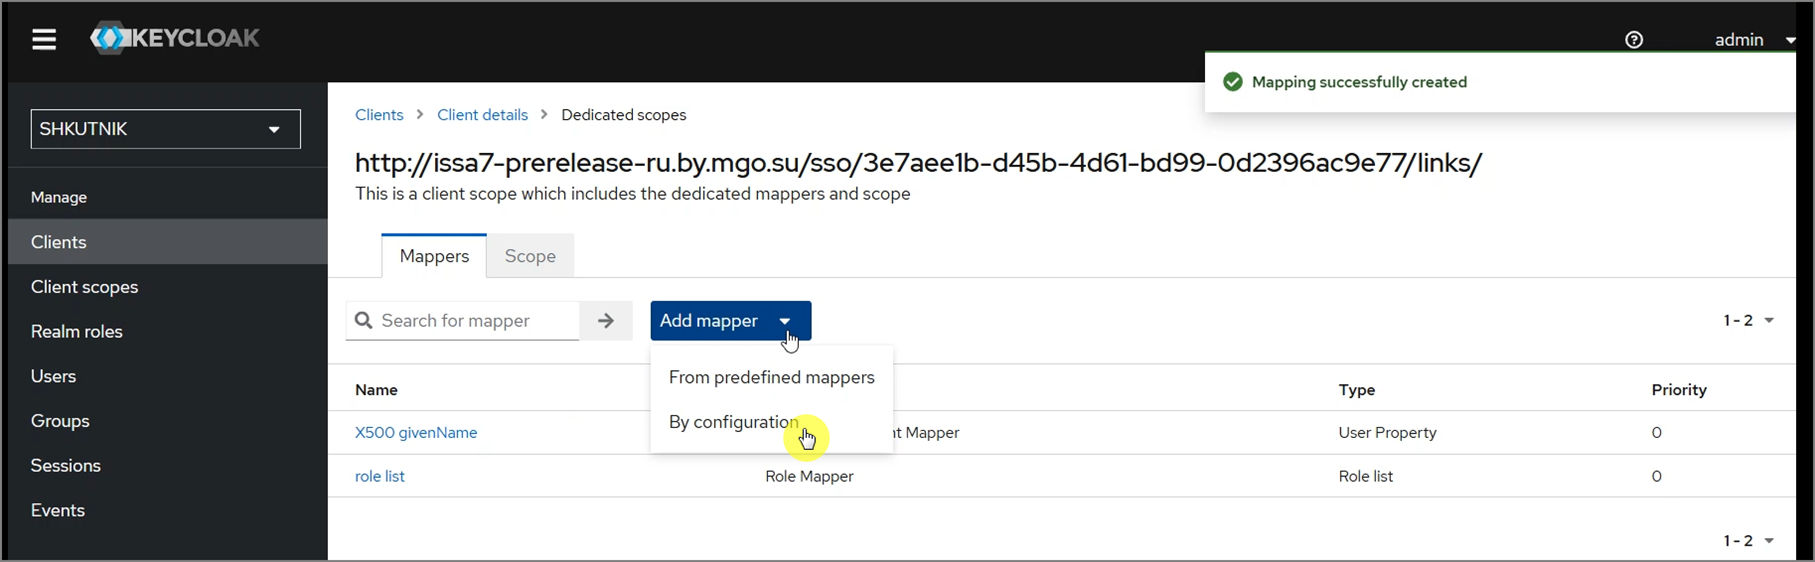Go to Clients in sidebar

tap(168, 242)
